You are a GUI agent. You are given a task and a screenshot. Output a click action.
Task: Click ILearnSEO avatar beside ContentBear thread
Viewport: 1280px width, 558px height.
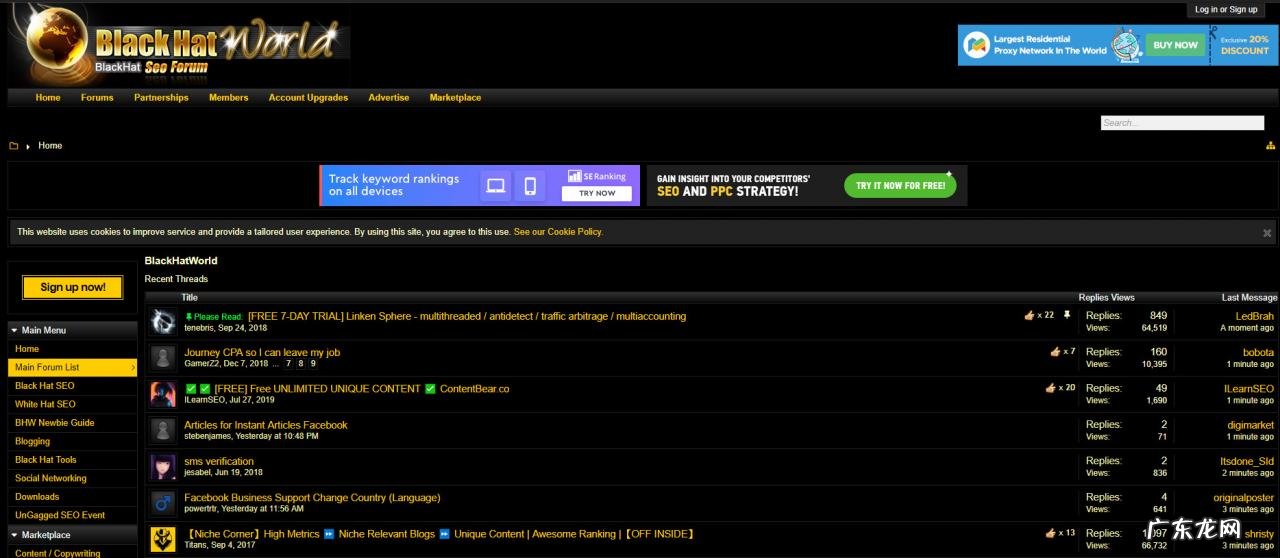coord(163,394)
